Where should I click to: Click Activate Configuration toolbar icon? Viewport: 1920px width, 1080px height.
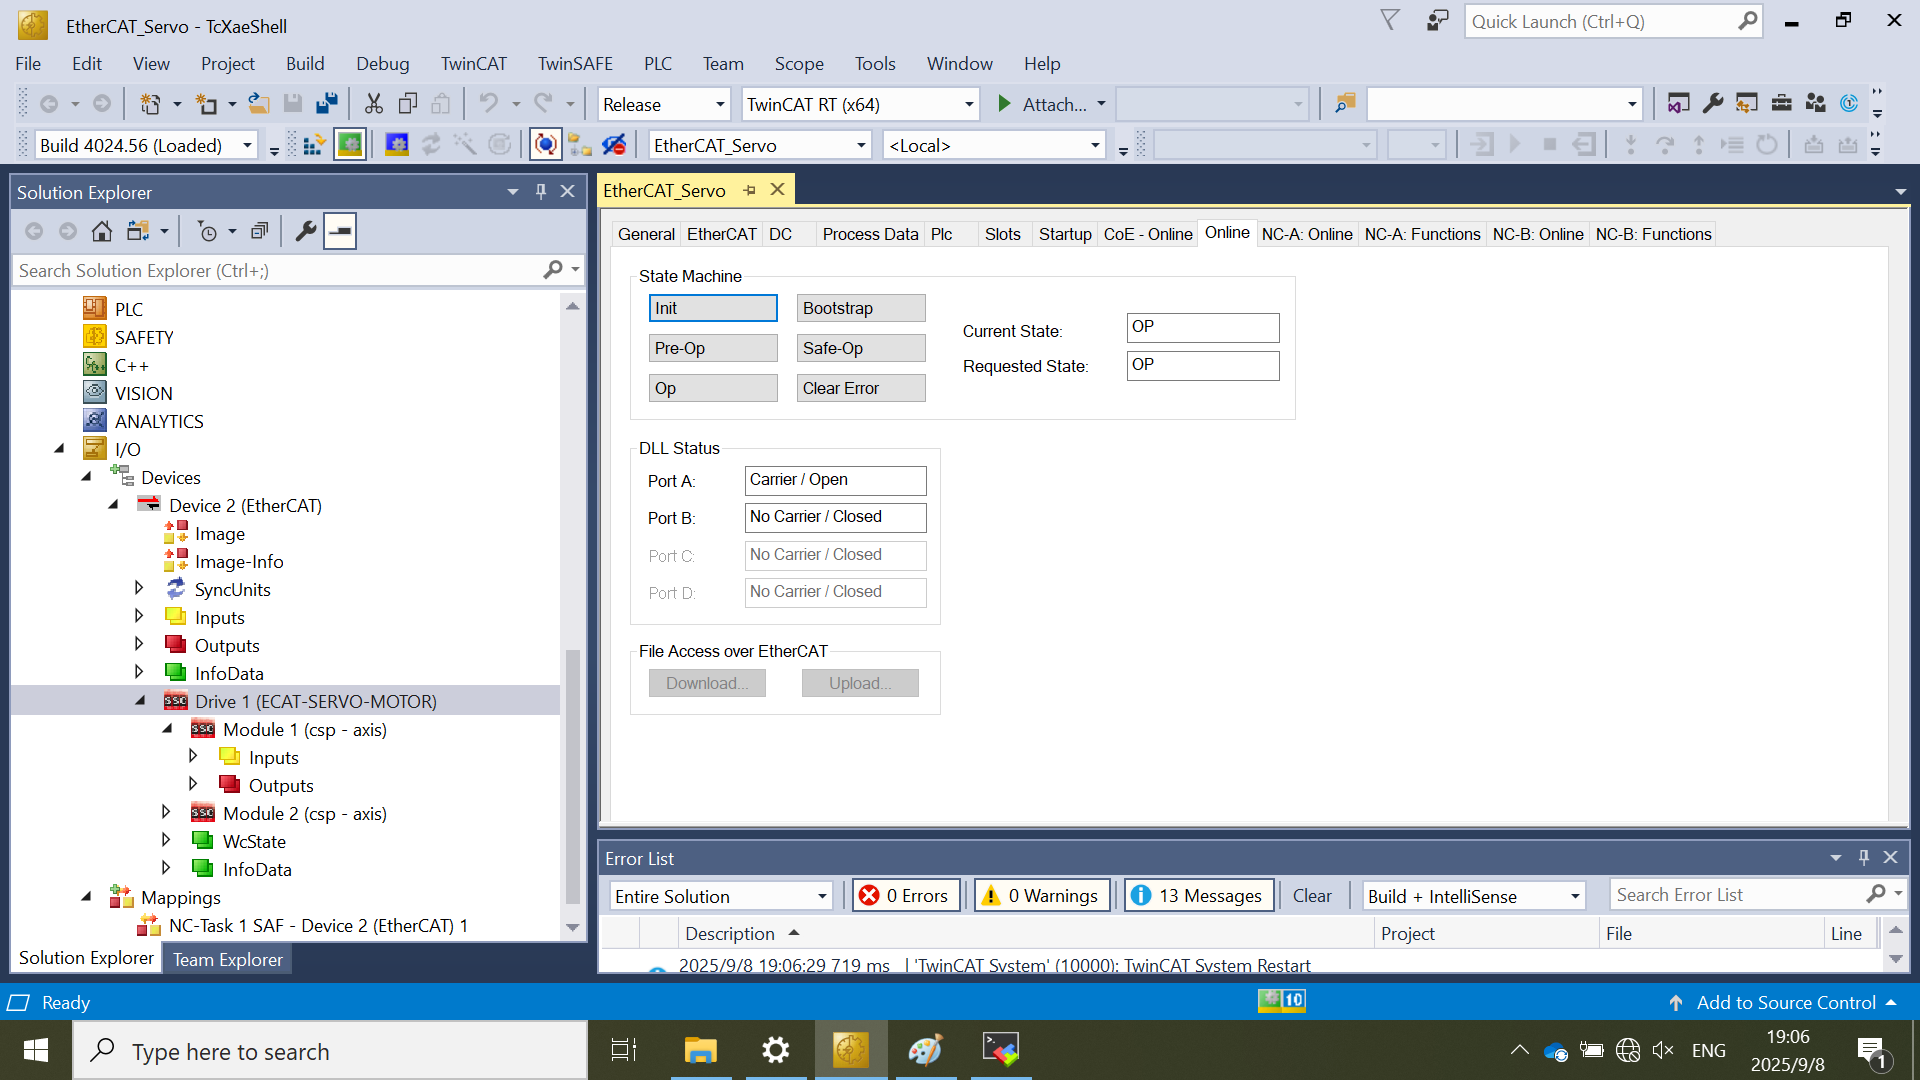coord(314,145)
